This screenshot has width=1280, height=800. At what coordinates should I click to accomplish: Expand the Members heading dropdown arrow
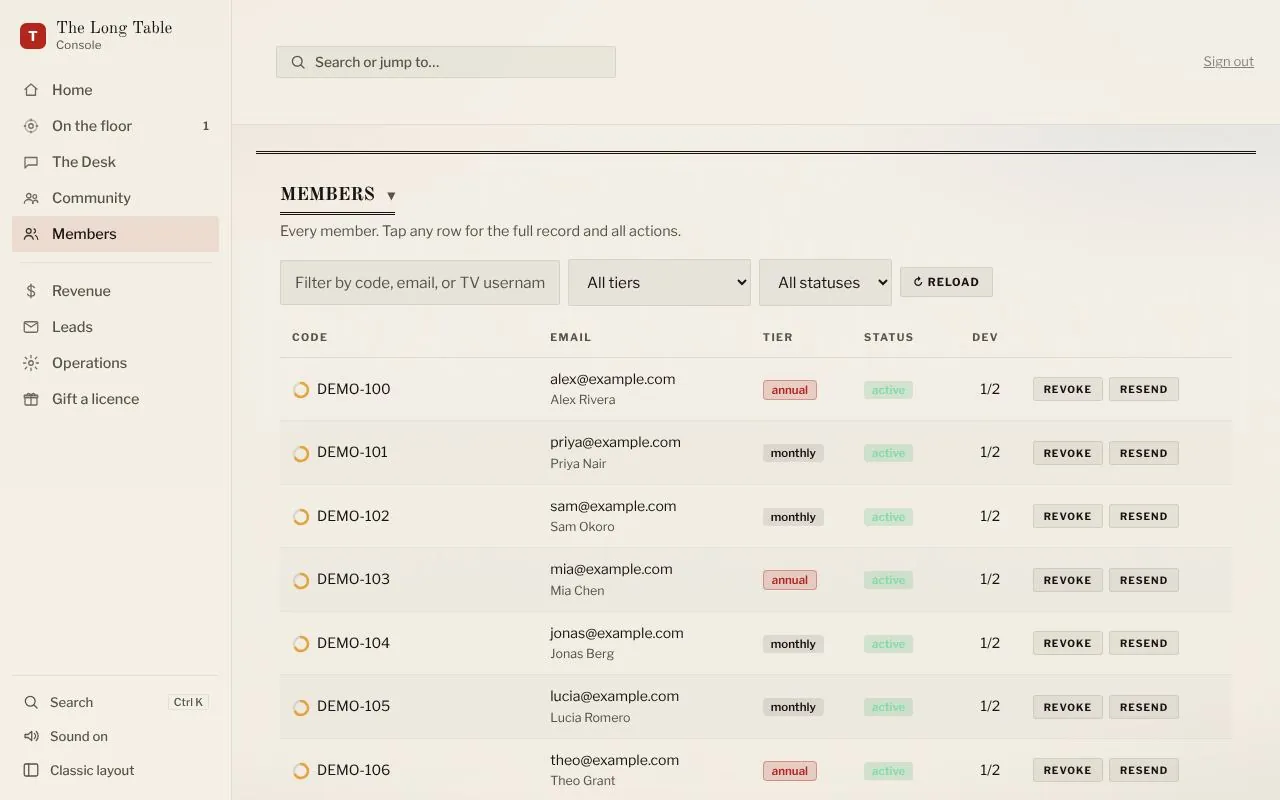coord(391,196)
